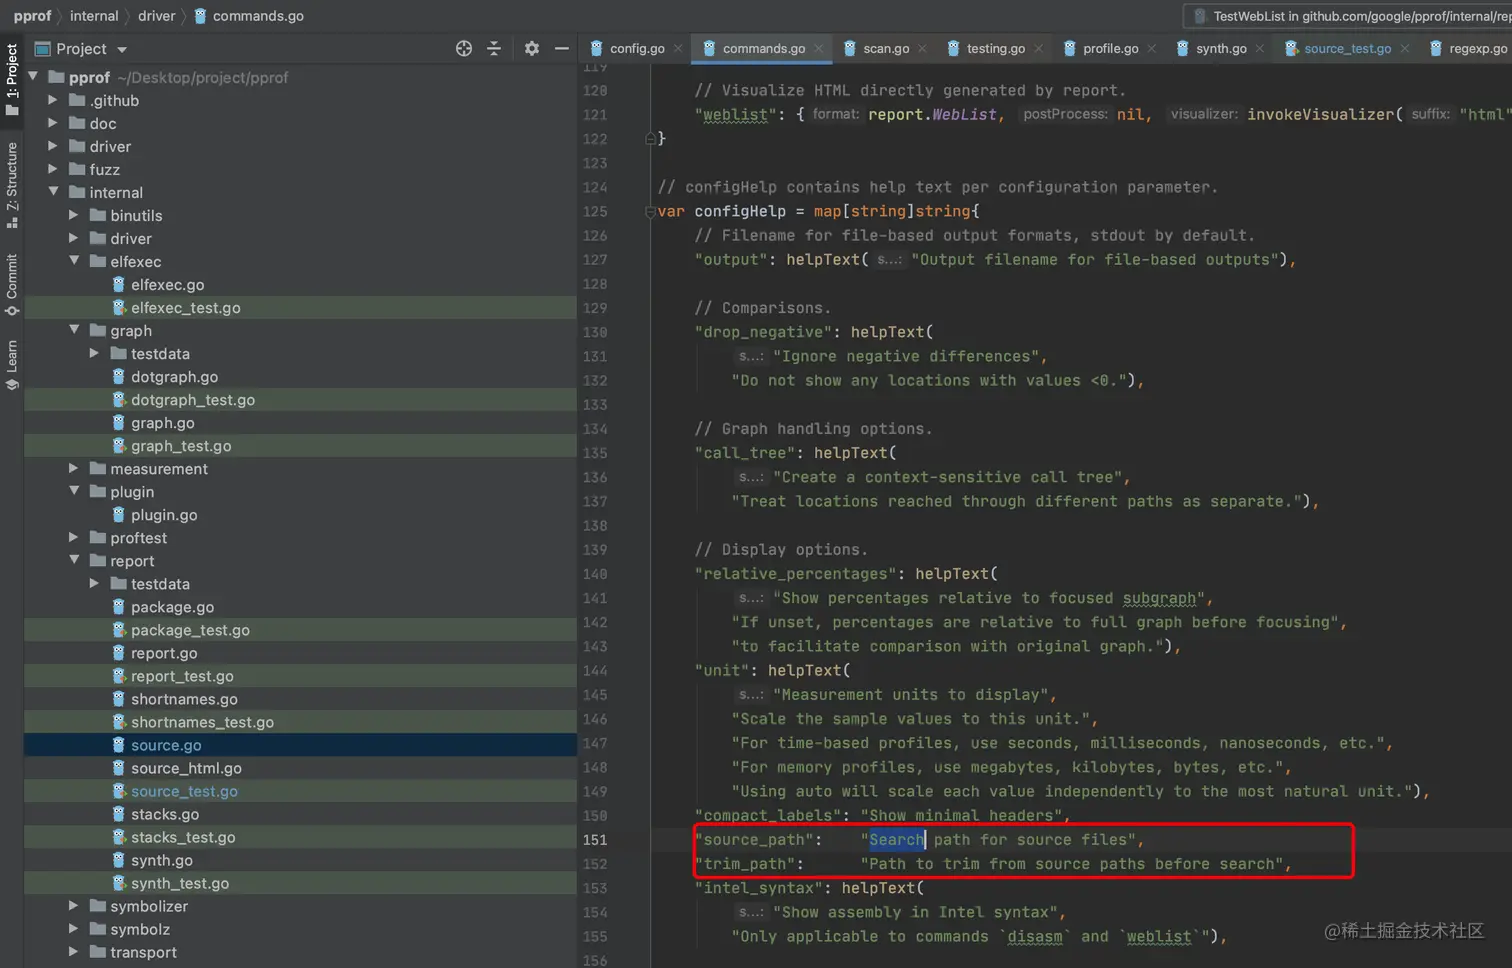Open source_html.go in project tree

[x=186, y=768]
